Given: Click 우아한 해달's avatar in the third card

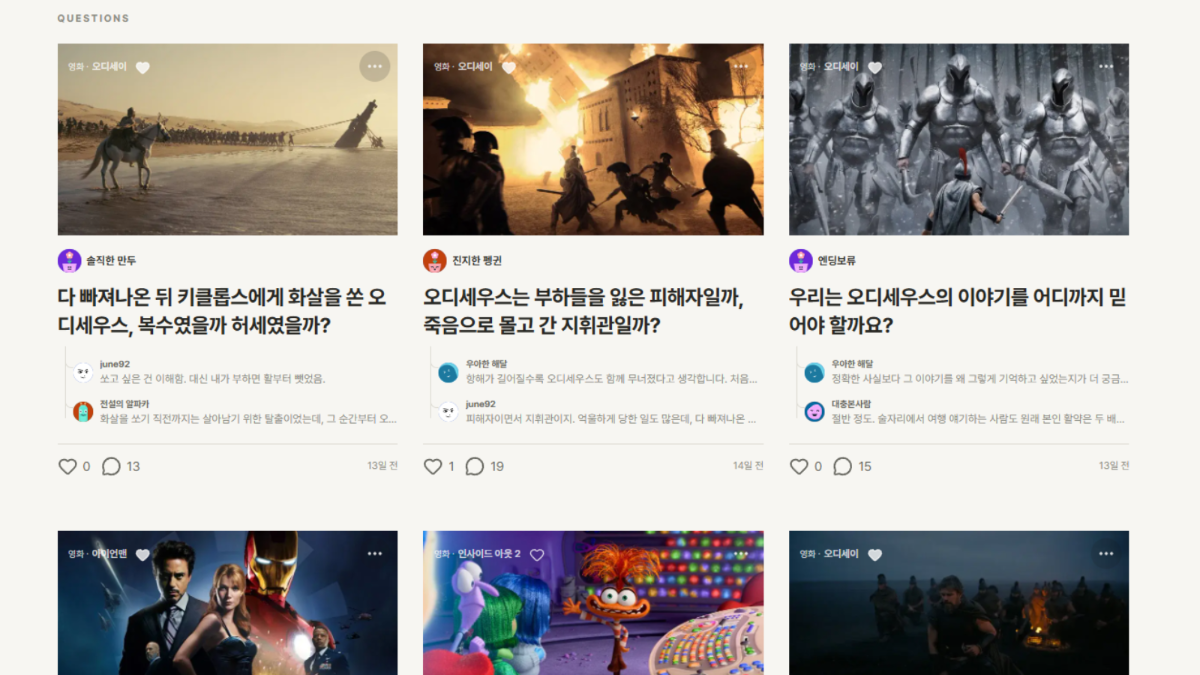Looking at the screenshot, I should (x=815, y=372).
